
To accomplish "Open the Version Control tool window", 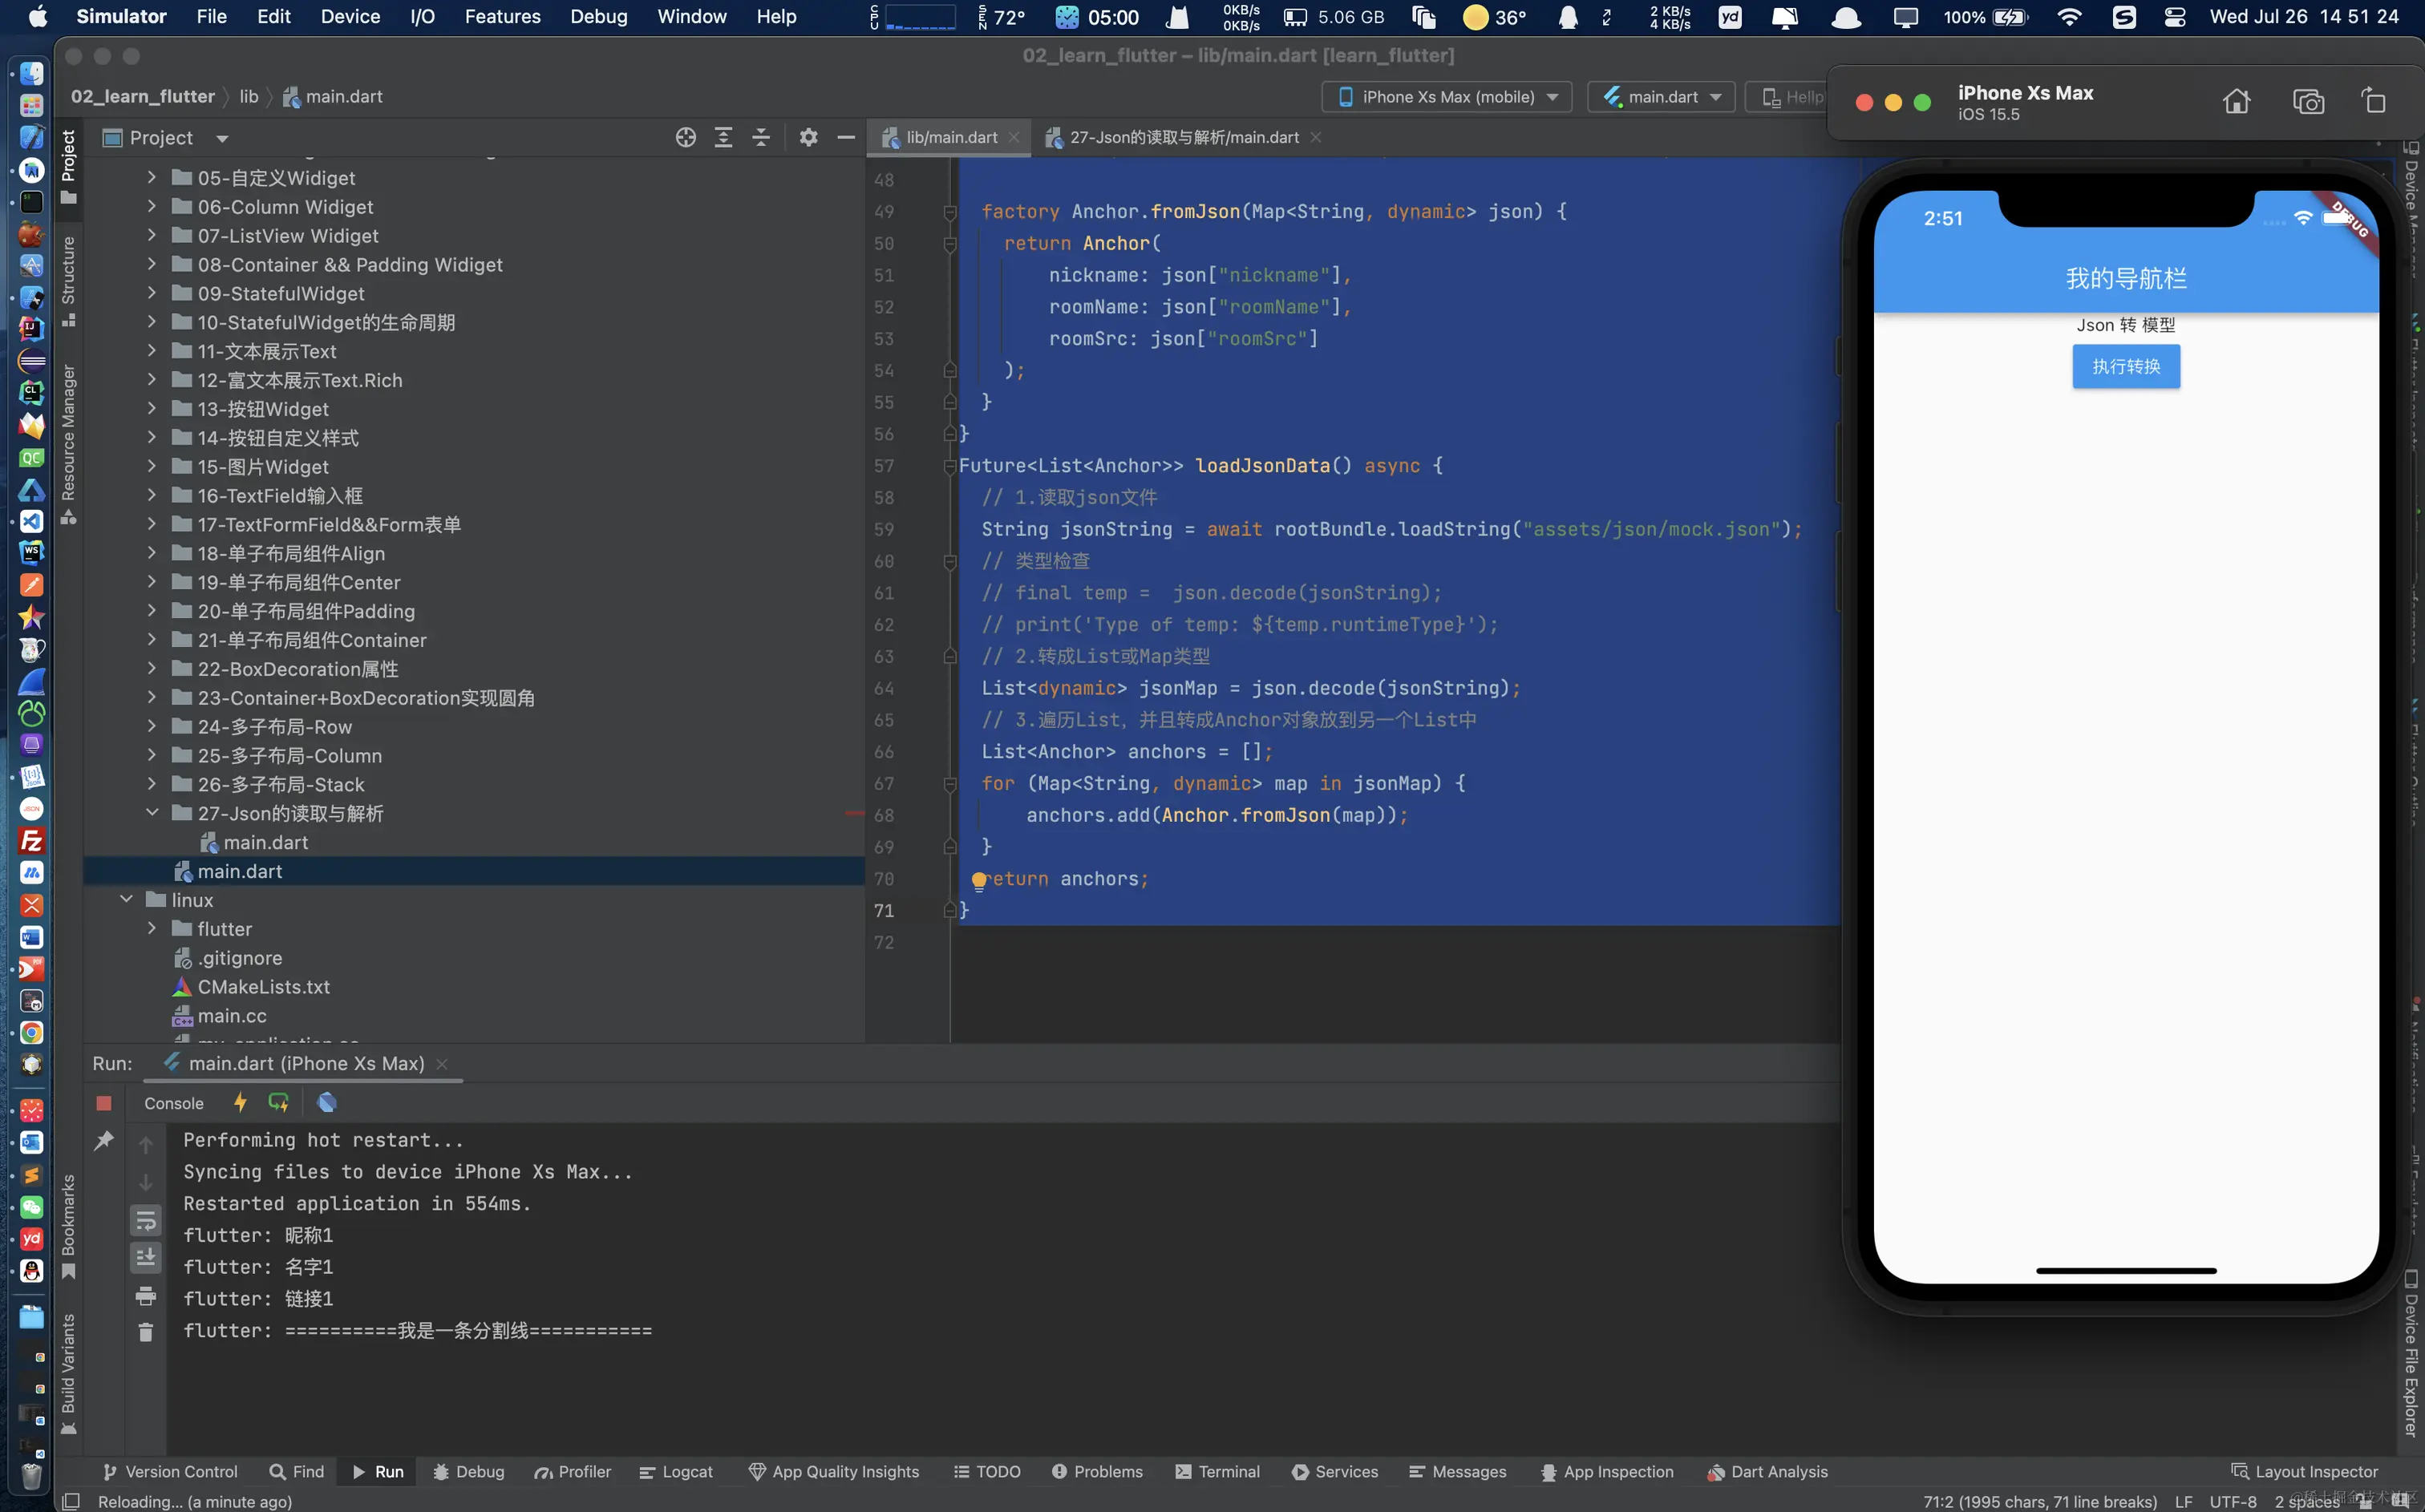I will [171, 1472].
